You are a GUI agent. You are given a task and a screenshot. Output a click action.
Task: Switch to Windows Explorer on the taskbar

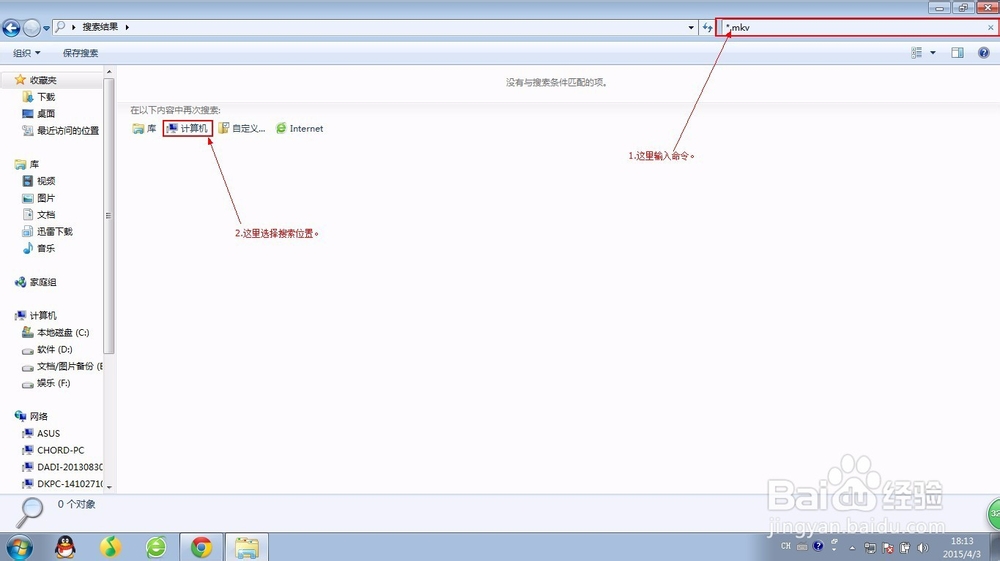coord(247,547)
